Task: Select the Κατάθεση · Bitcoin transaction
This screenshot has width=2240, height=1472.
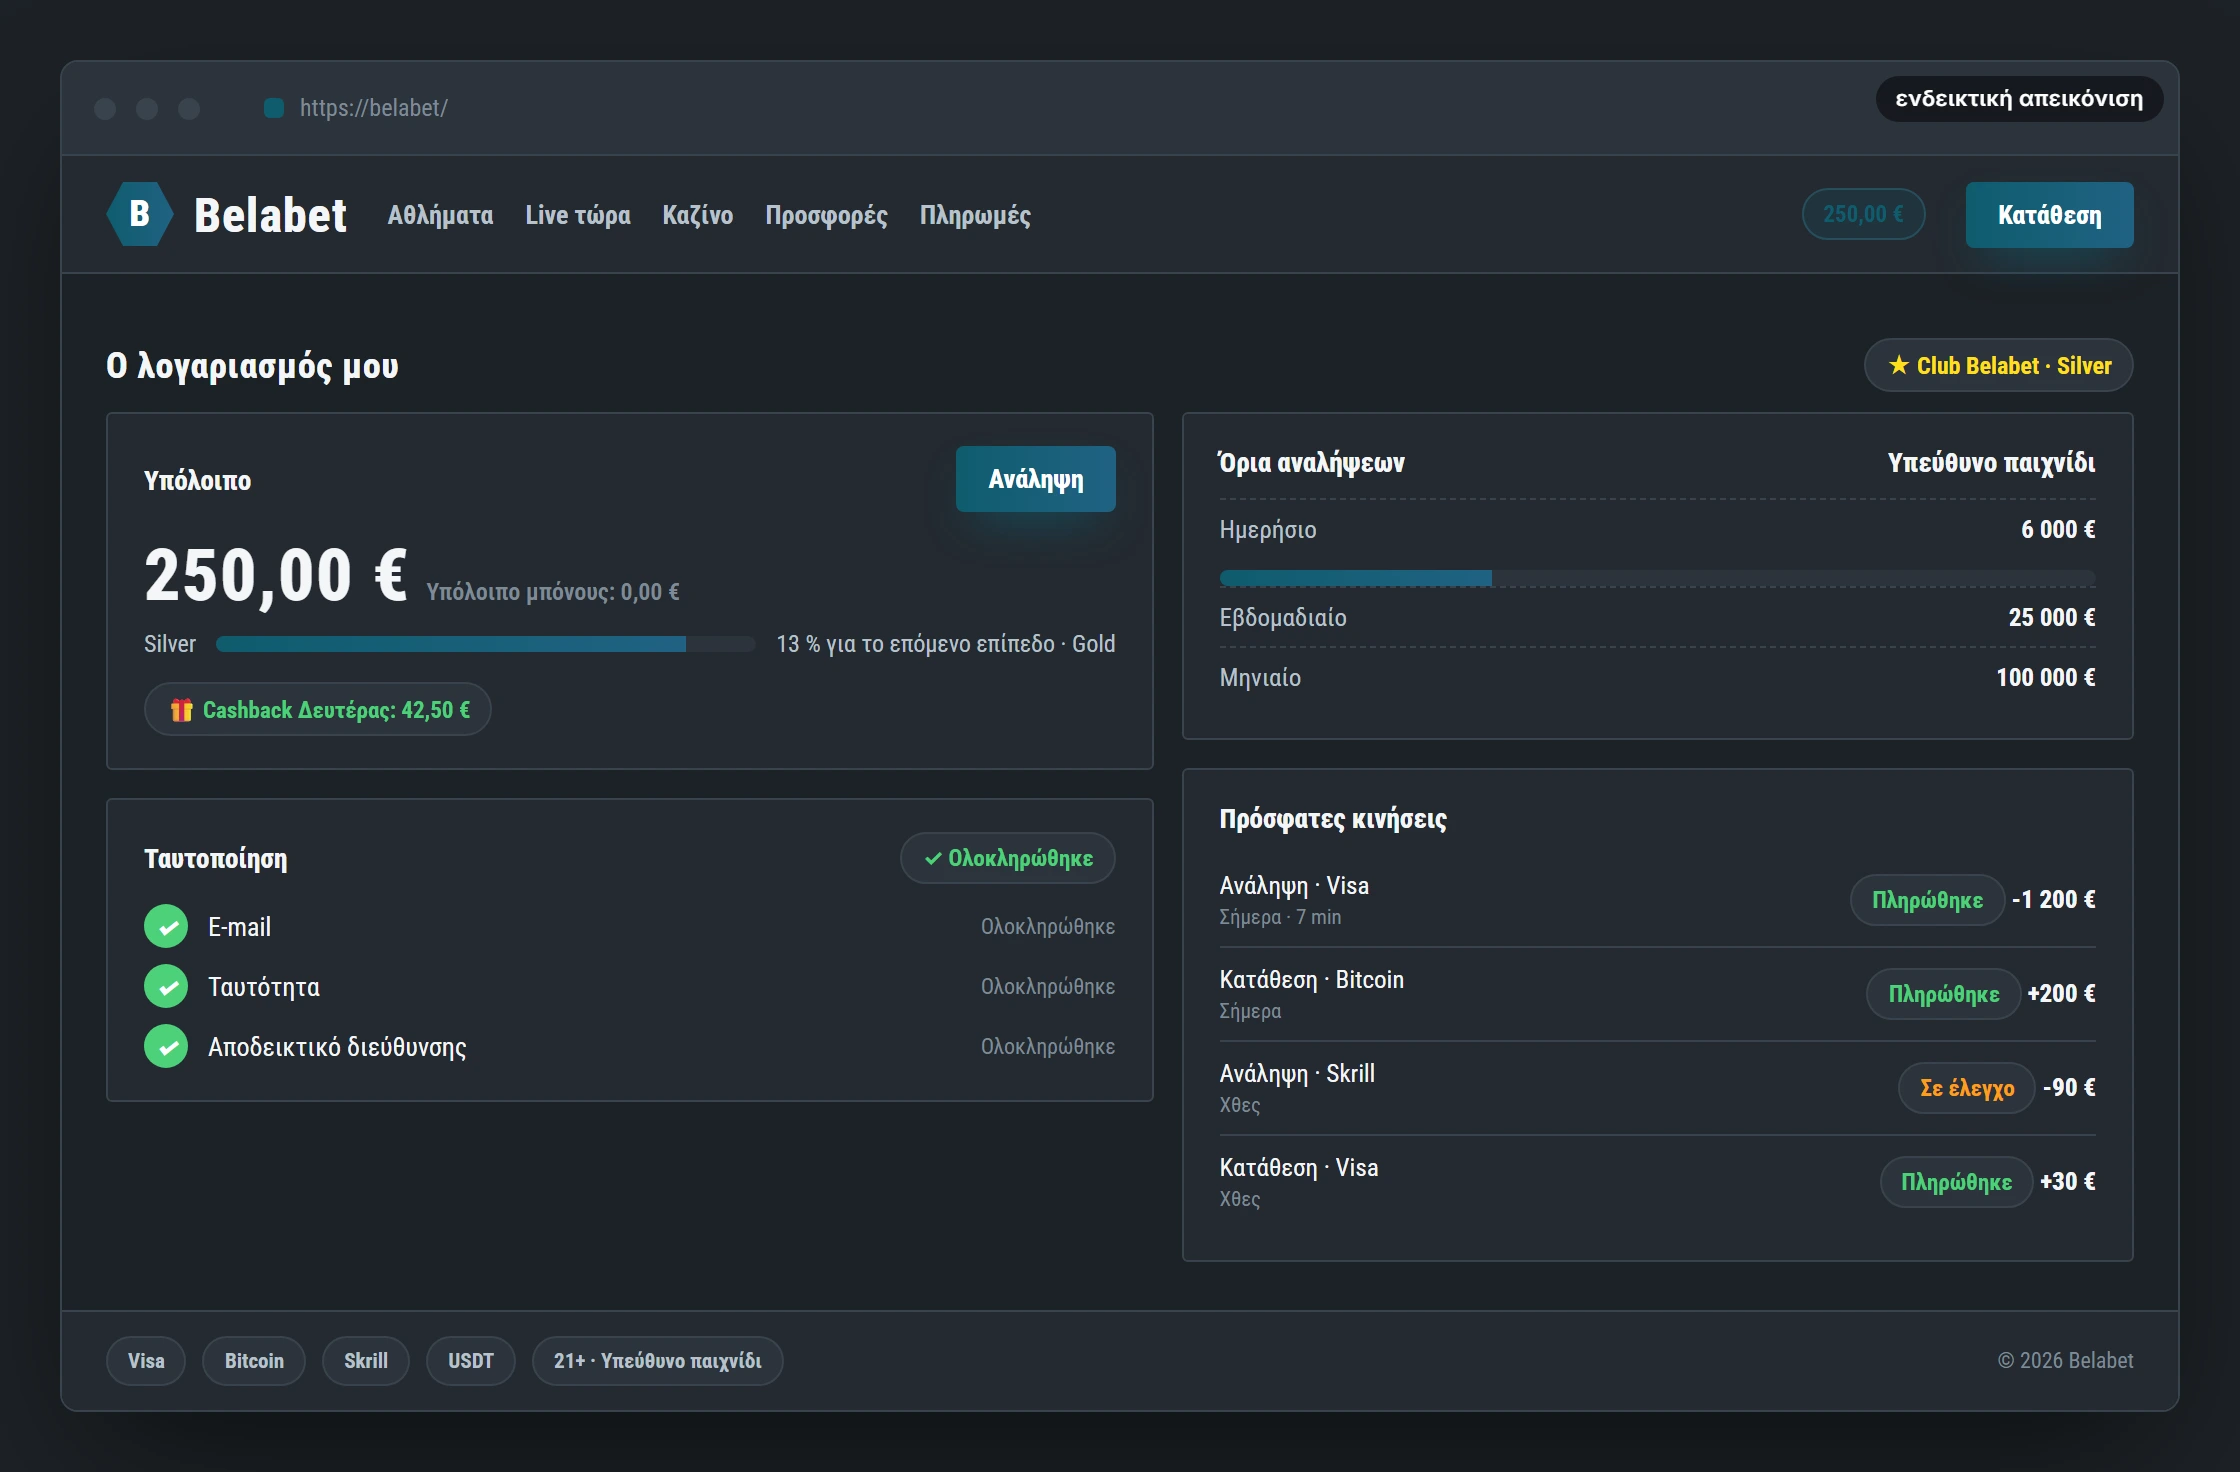Action: pyautogui.click(x=1657, y=994)
